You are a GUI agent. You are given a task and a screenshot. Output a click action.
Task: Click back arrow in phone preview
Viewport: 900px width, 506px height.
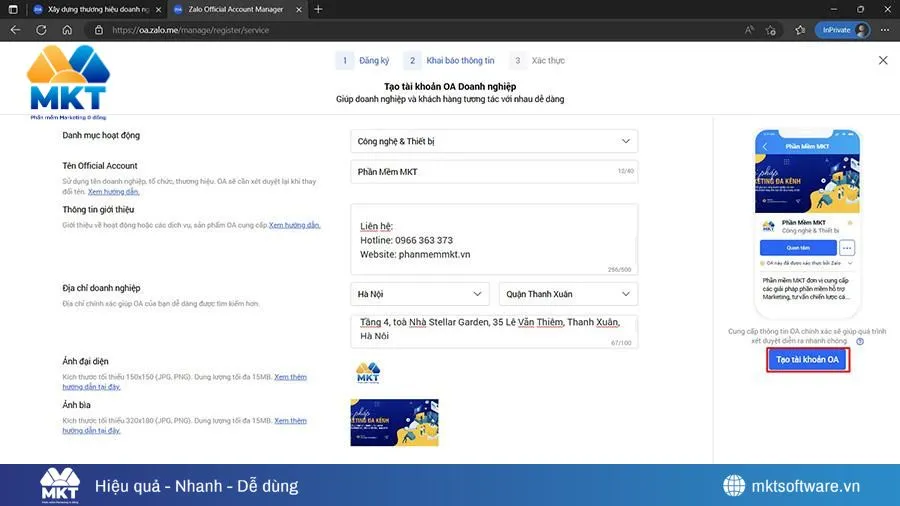tap(765, 147)
